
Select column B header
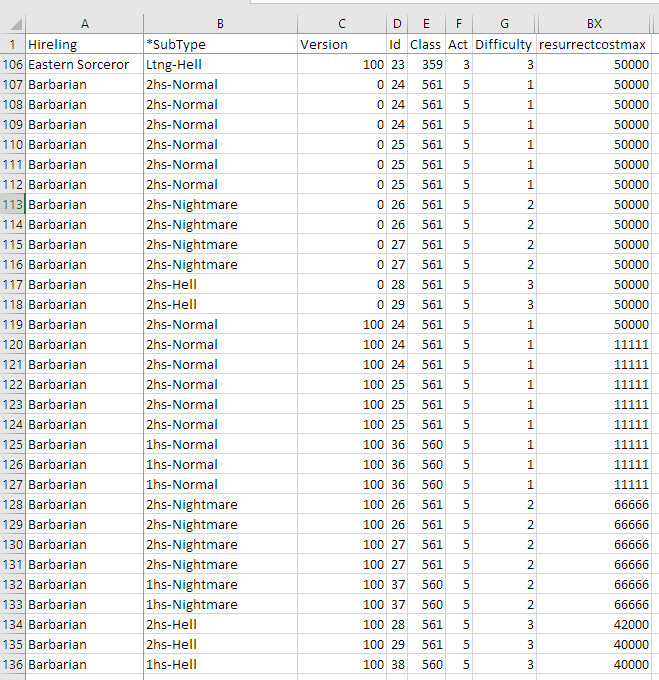click(x=220, y=24)
